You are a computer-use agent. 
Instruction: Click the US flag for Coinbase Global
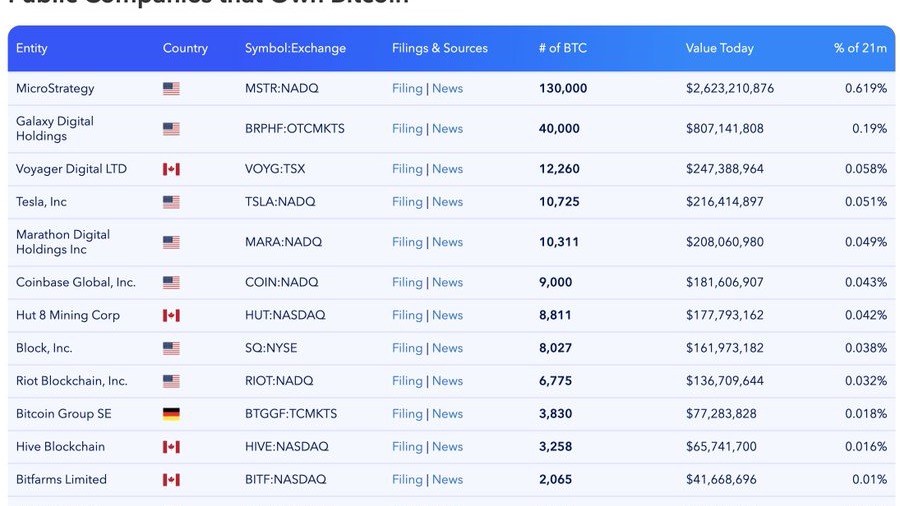point(171,283)
